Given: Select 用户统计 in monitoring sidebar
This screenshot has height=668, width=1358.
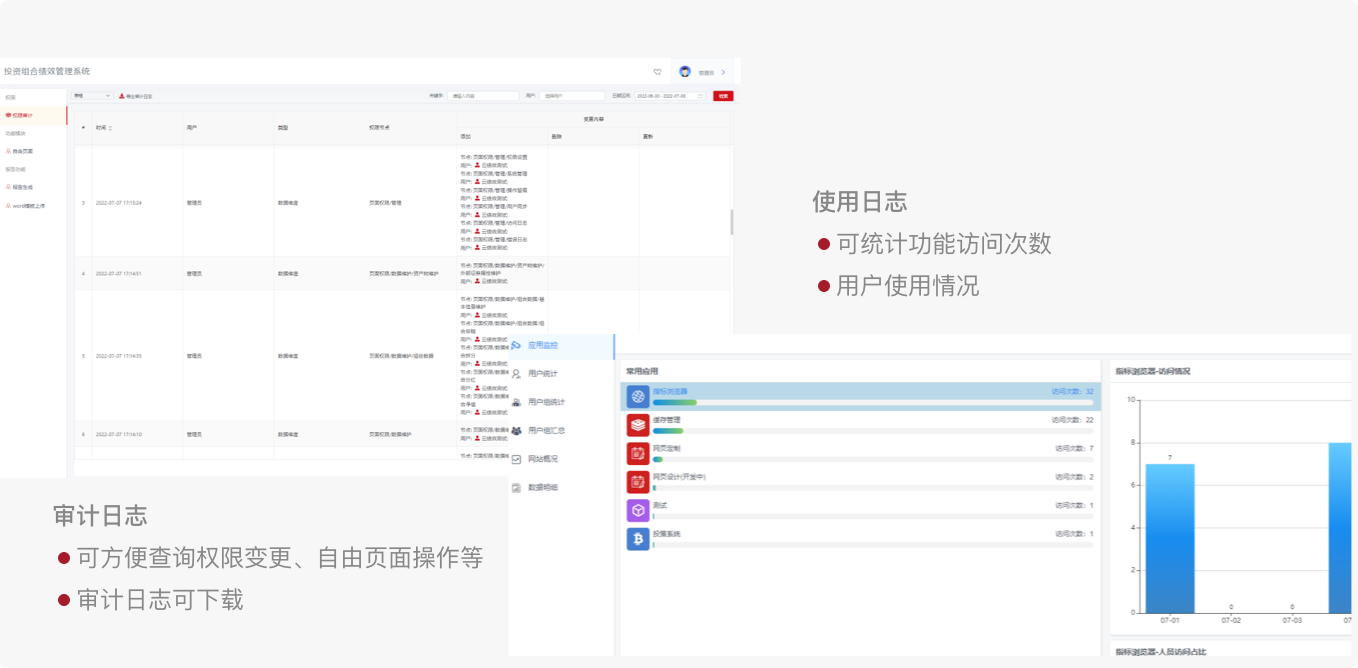Looking at the screenshot, I should click(542, 374).
